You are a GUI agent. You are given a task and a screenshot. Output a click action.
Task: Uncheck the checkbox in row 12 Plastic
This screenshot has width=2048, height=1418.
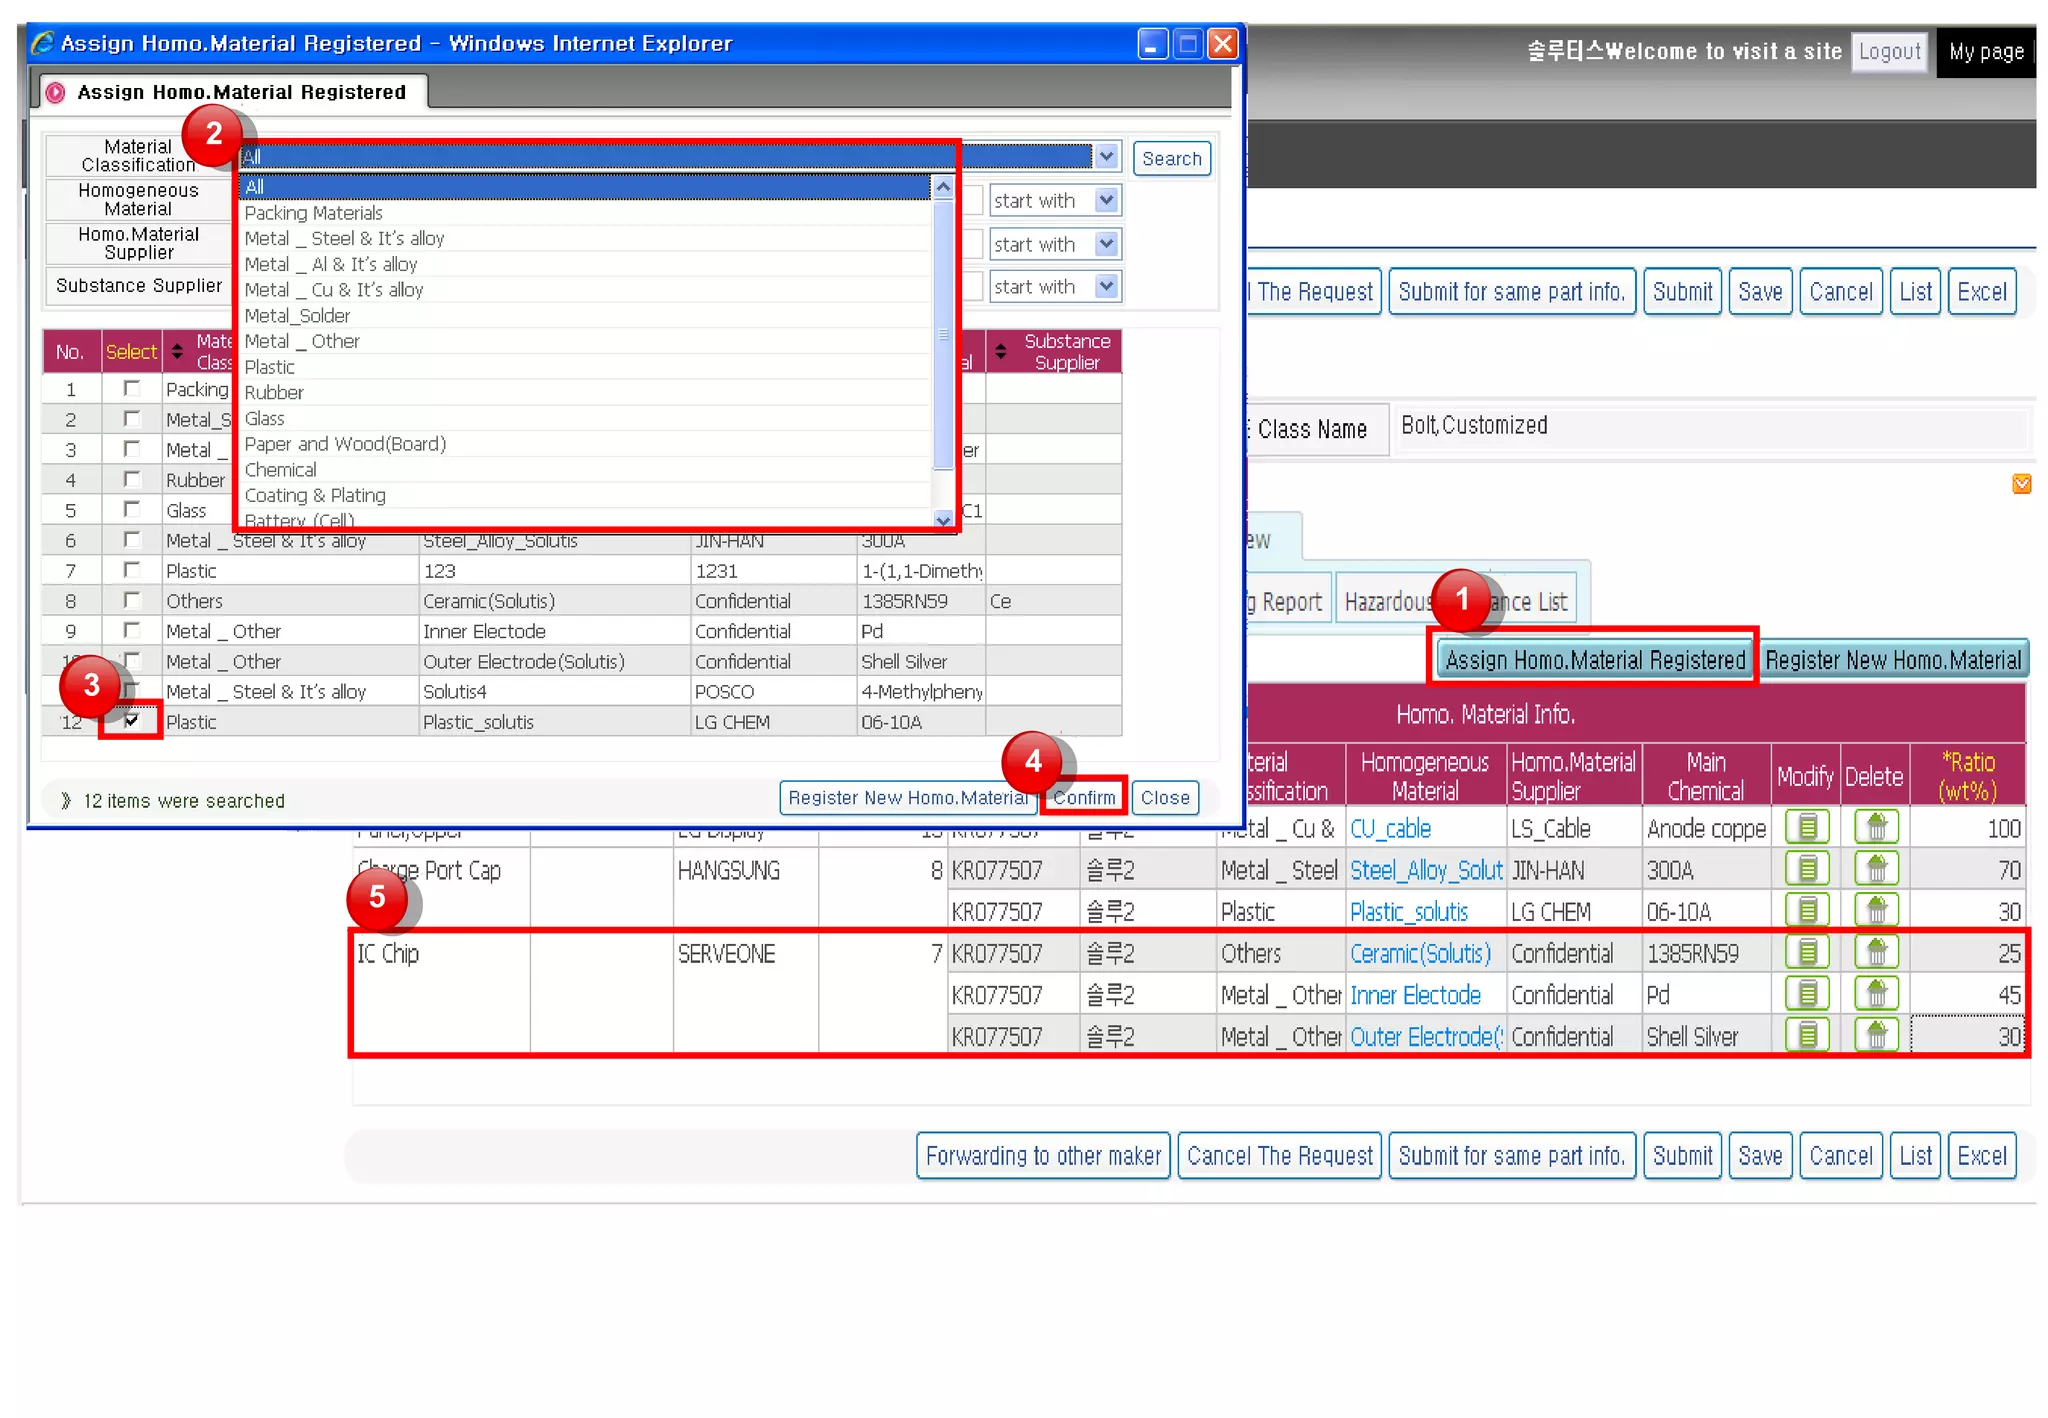click(132, 720)
